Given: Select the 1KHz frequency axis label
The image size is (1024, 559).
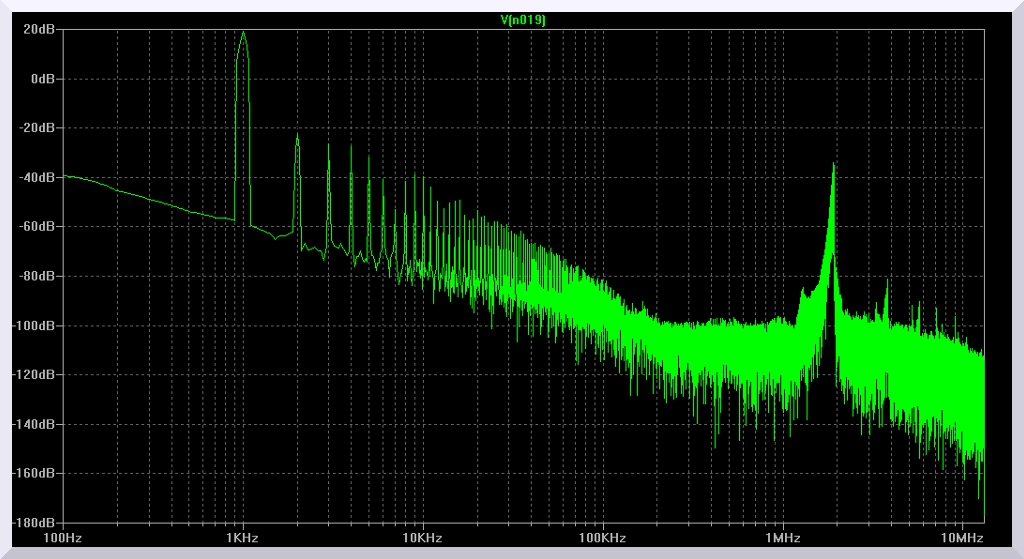Looking at the screenshot, I should click(x=243, y=538).
